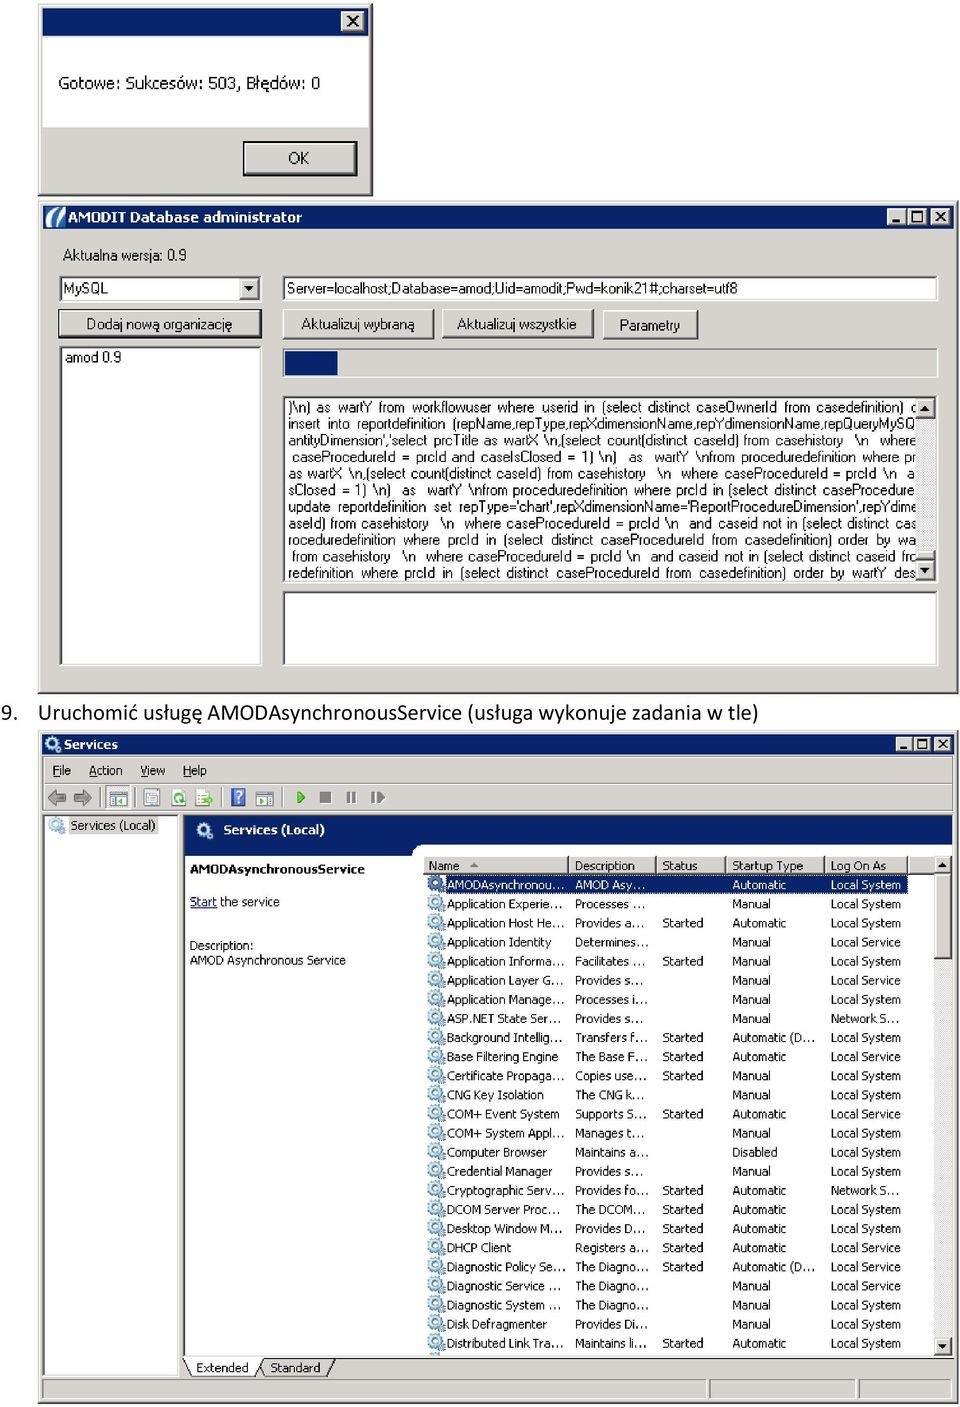The image size is (960, 1407).
Task: Click gear icon of AMODAsynchronousService row
Action: pos(436,884)
